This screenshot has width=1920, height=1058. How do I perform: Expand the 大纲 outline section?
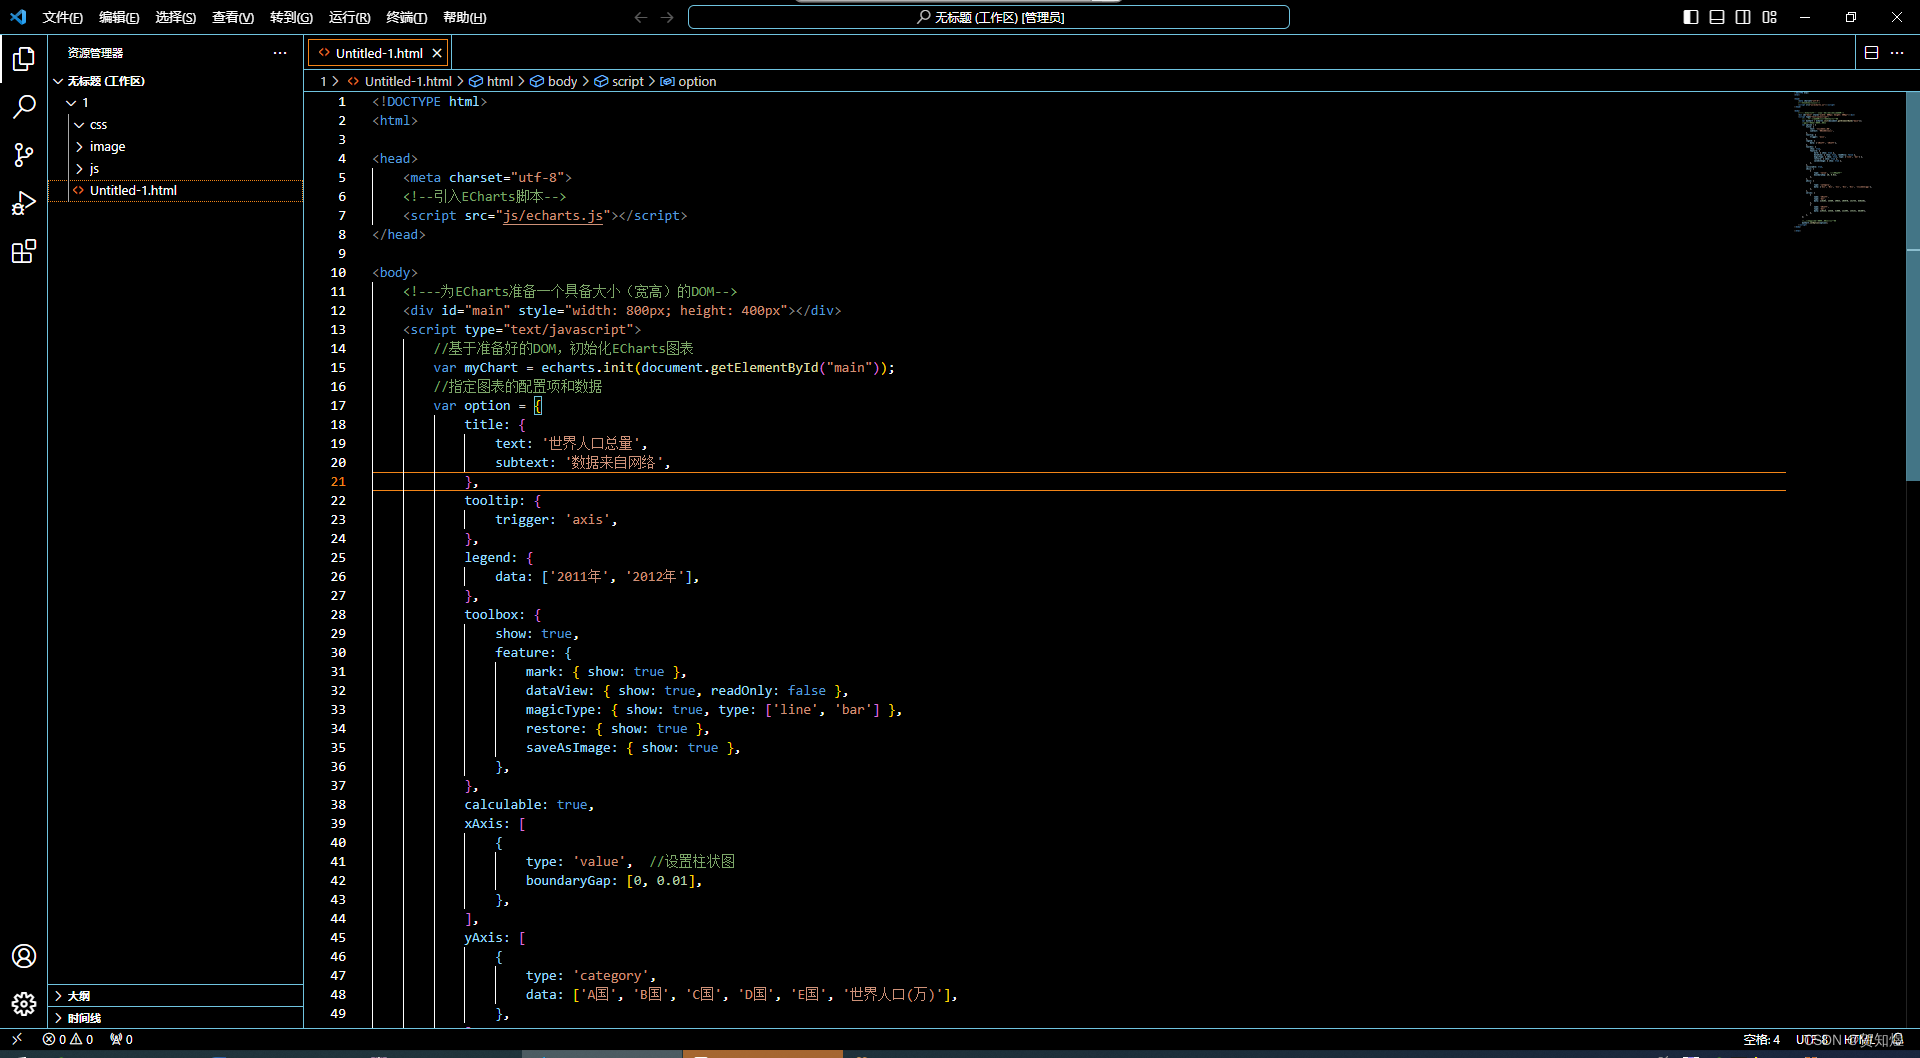[175, 995]
